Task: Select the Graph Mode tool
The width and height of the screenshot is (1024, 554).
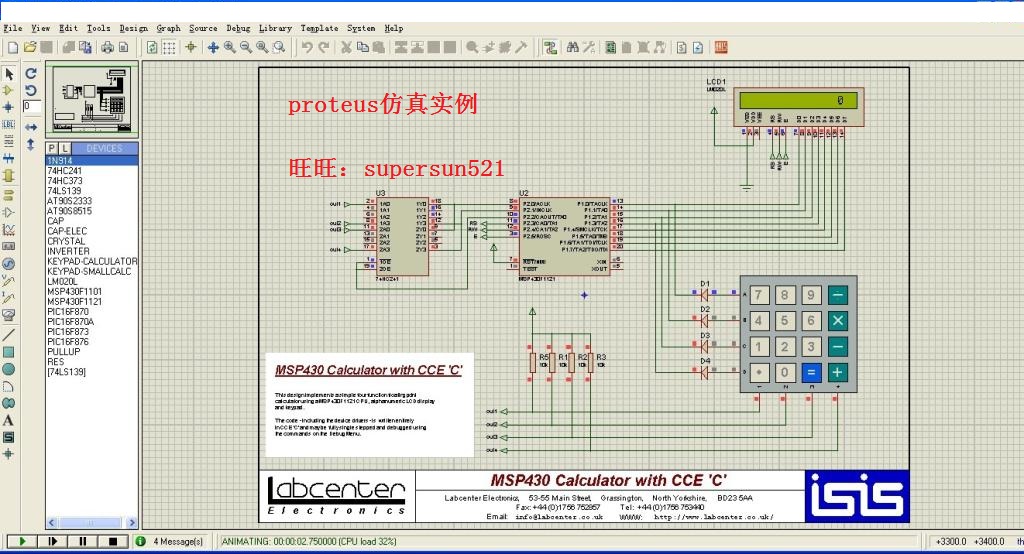Action: [x=8, y=229]
